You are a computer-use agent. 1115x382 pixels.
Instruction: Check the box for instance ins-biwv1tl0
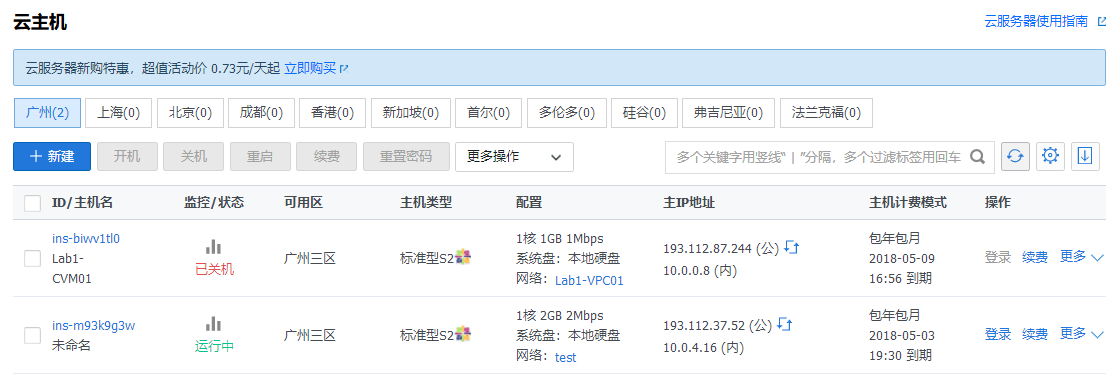pyautogui.click(x=33, y=258)
